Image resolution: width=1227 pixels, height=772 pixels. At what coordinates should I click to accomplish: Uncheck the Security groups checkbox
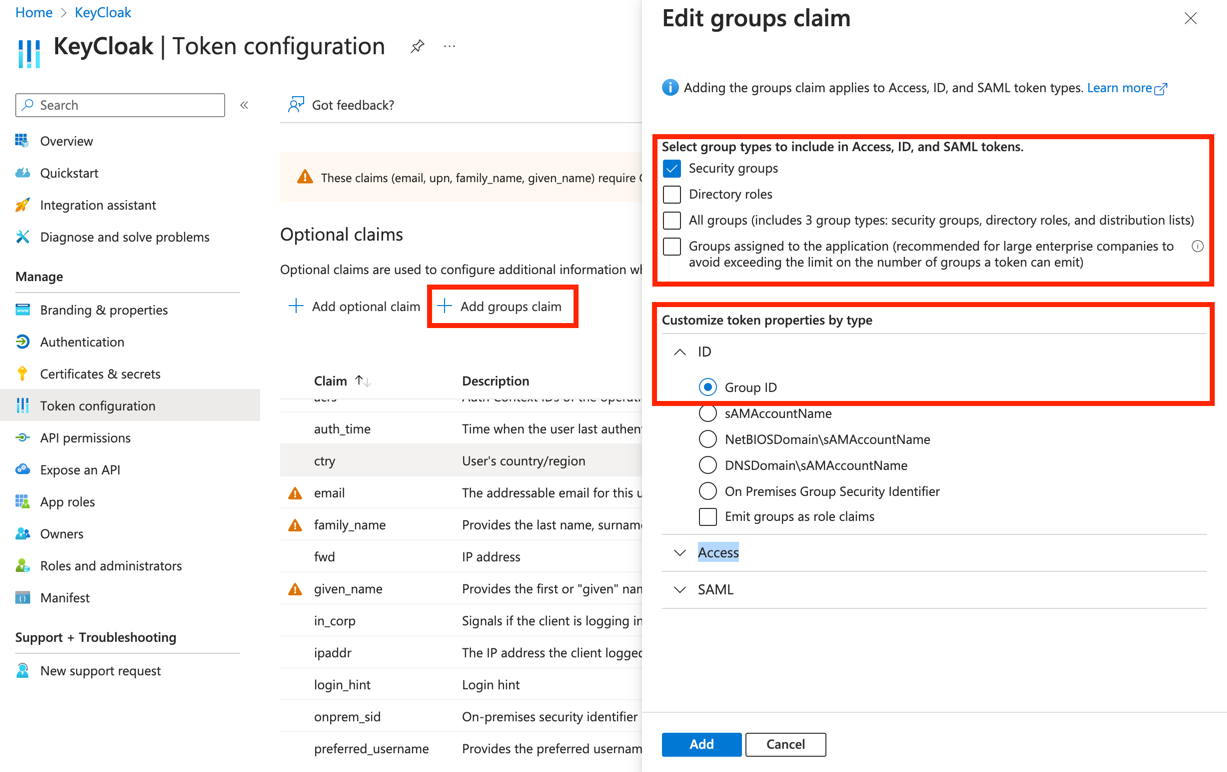point(672,169)
